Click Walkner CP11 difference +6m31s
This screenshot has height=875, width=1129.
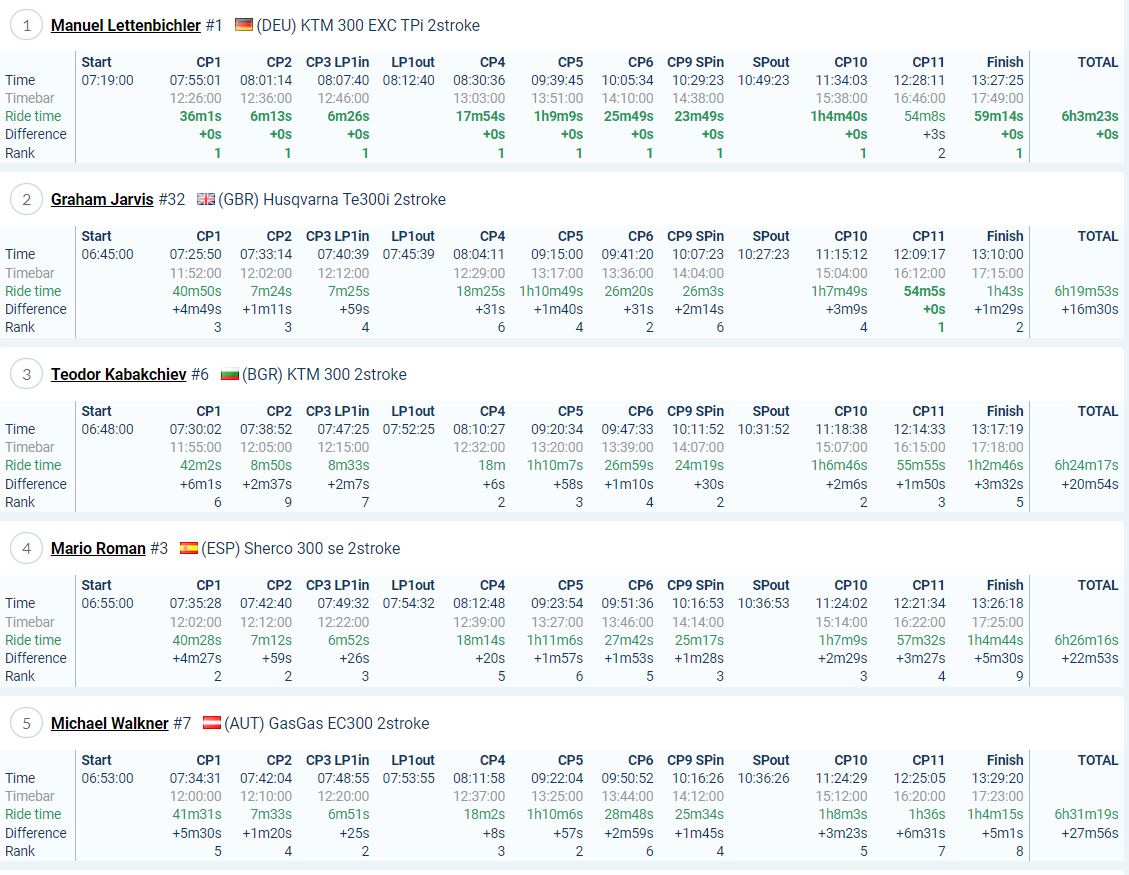[920, 833]
